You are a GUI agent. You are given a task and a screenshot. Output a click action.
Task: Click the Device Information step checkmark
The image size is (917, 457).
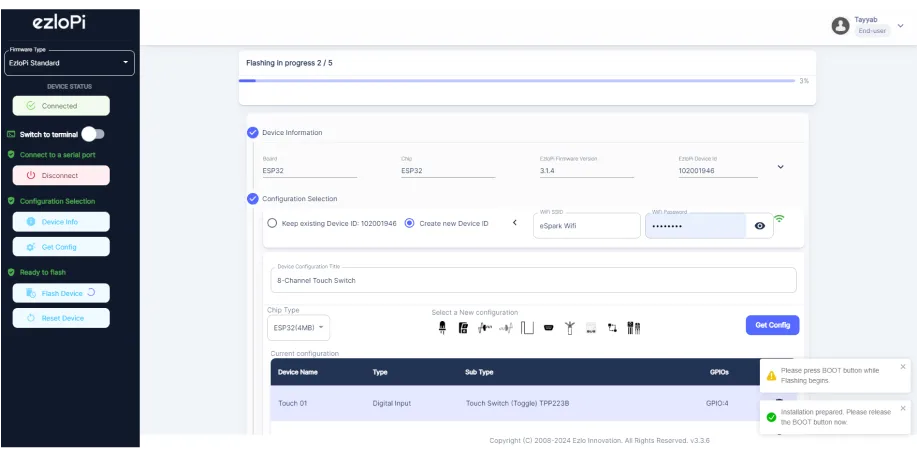point(253,133)
